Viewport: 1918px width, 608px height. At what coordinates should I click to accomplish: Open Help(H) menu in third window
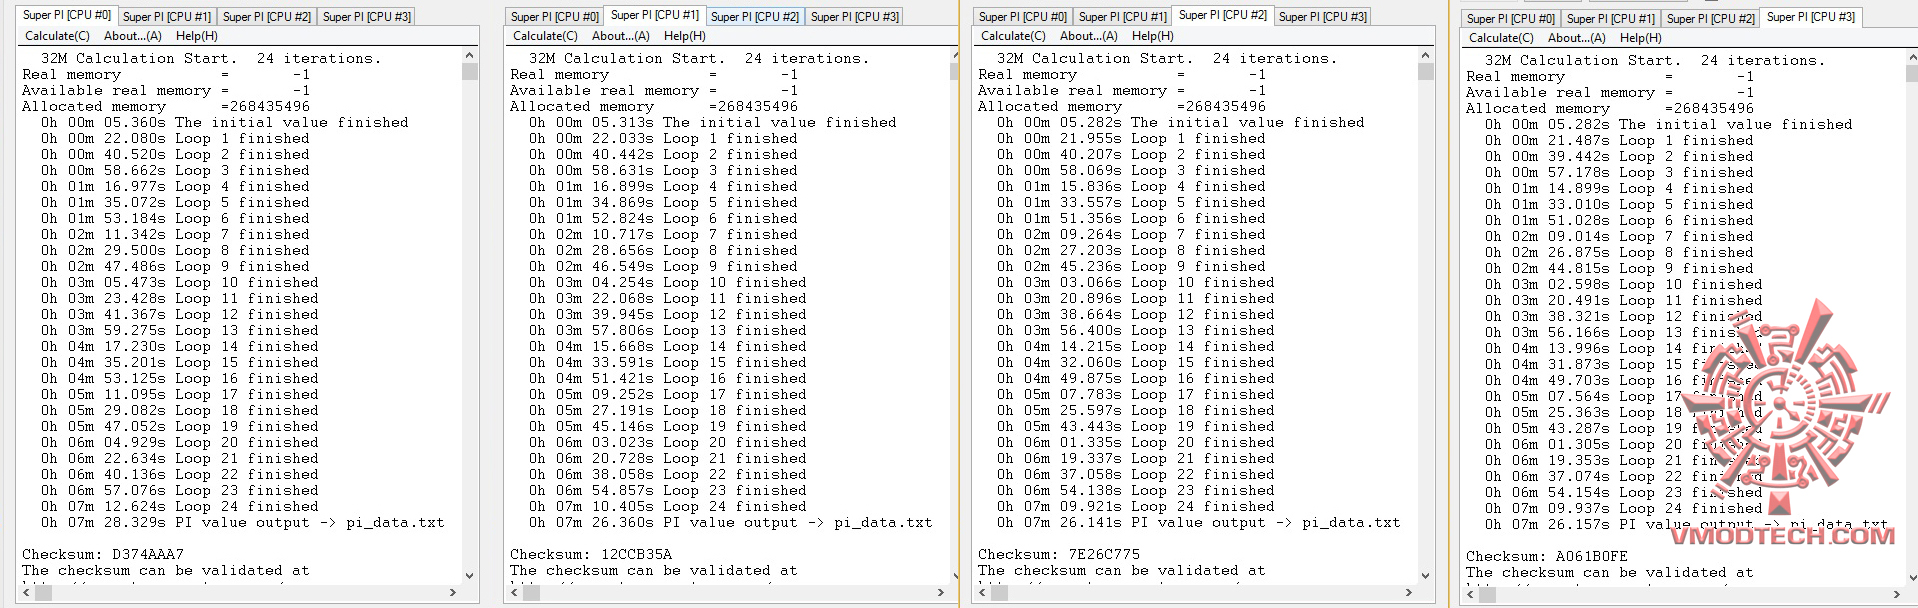1152,36
